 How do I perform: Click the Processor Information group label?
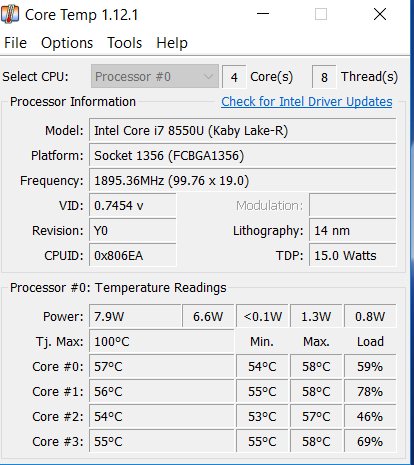pos(73,102)
